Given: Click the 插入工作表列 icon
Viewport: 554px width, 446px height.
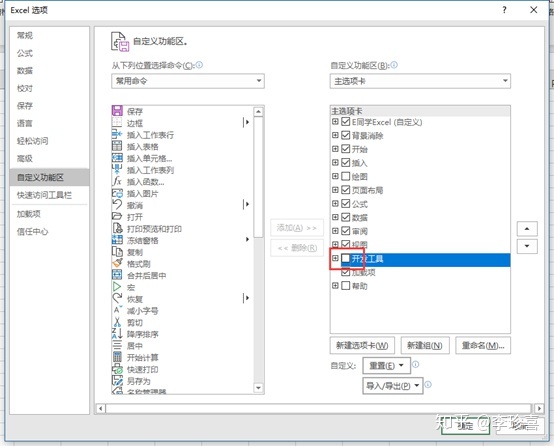Looking at the screenshot, I should (117, 169).
